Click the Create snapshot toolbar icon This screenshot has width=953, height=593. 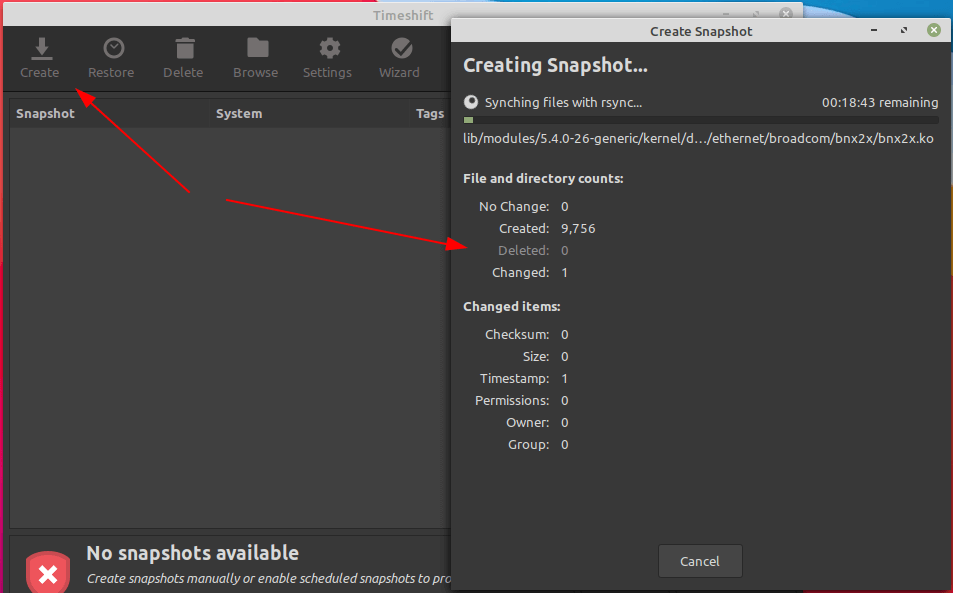tap(41, 49)
